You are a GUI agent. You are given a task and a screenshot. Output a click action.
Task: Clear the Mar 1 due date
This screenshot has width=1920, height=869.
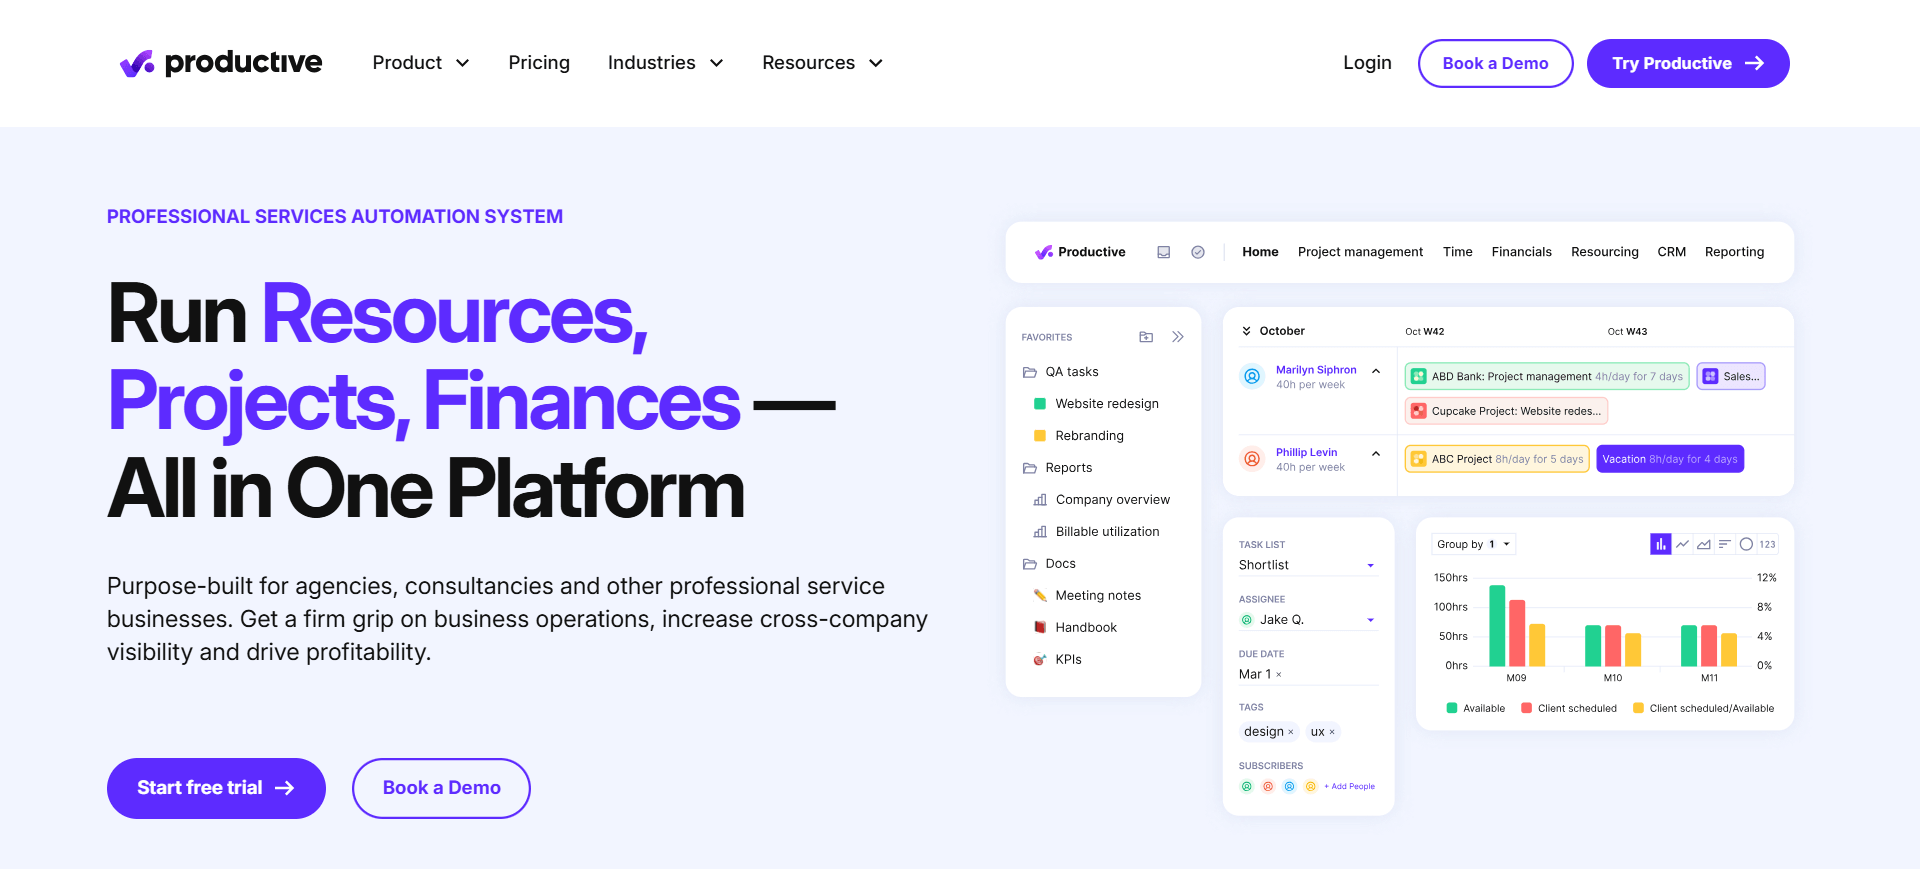pos(1279,675)
